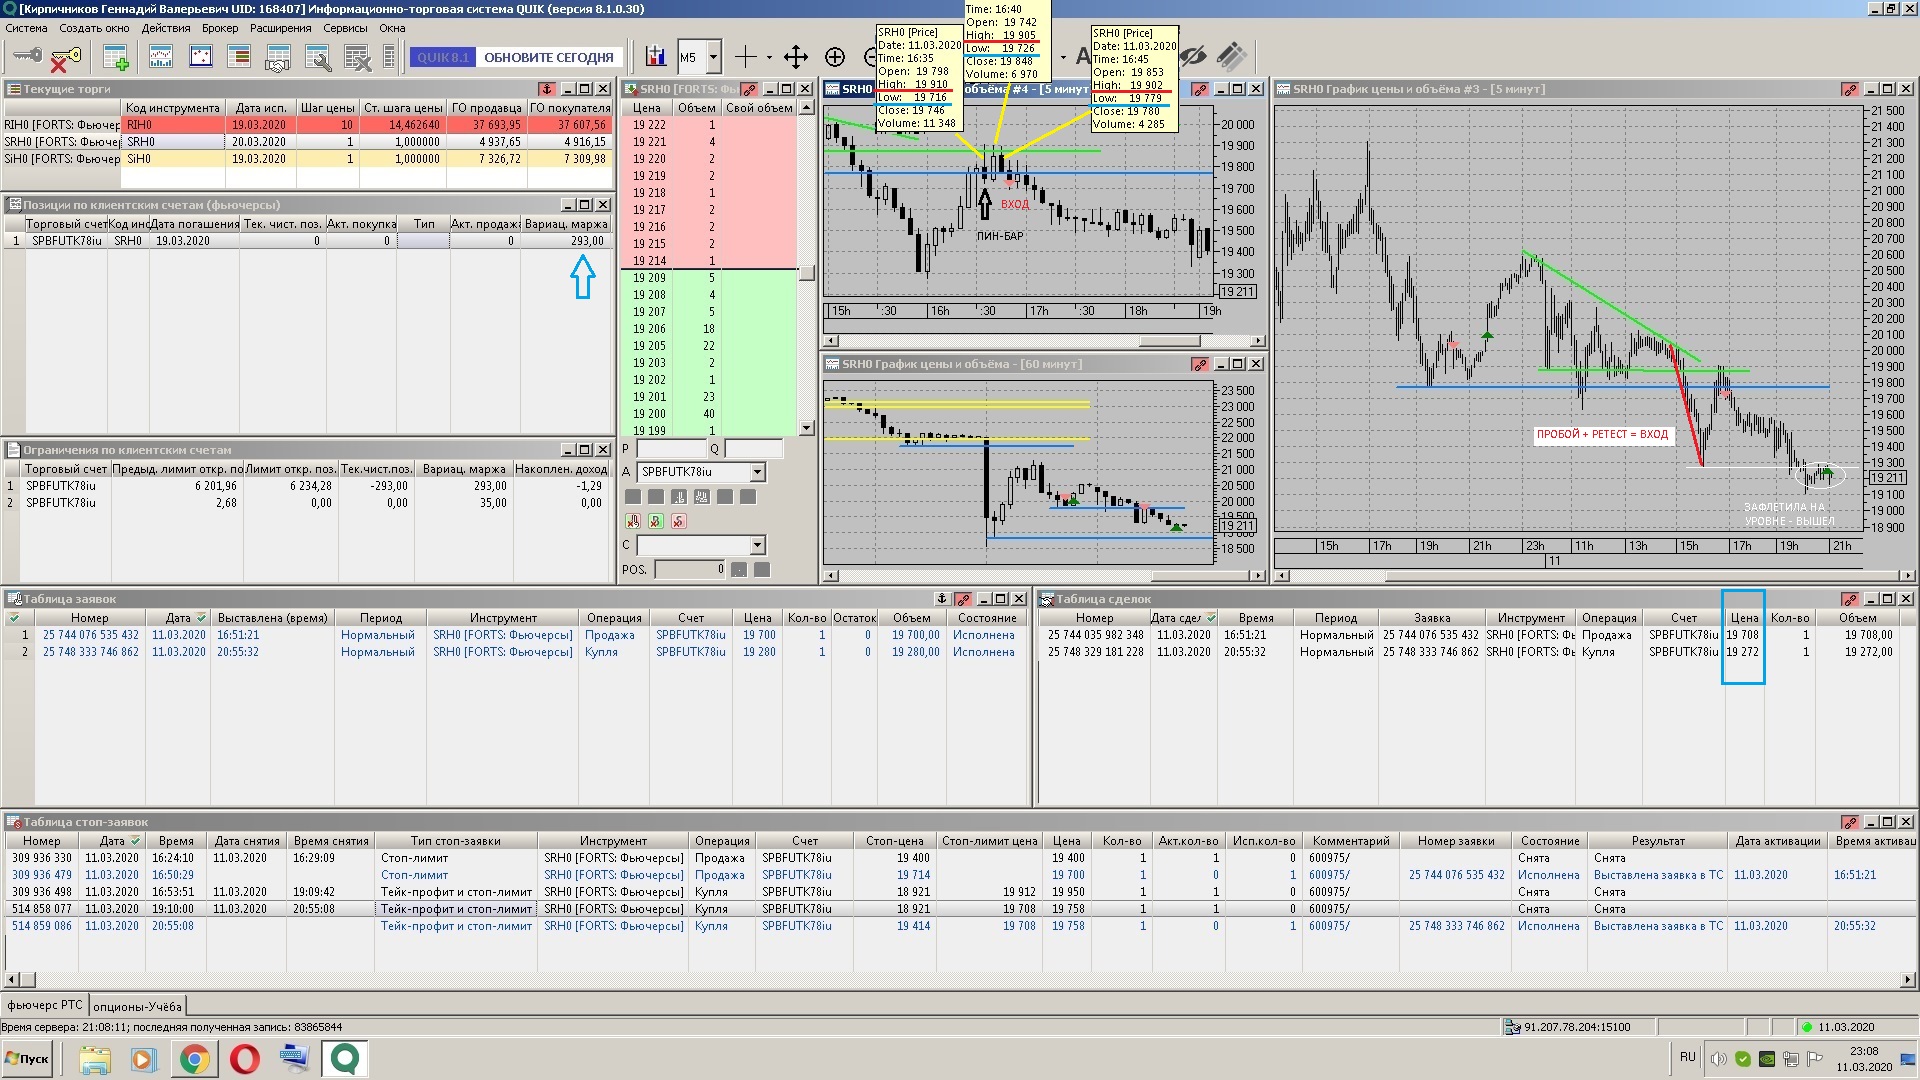
Task: Click the P price input field
Action: [x=671, y=449]
